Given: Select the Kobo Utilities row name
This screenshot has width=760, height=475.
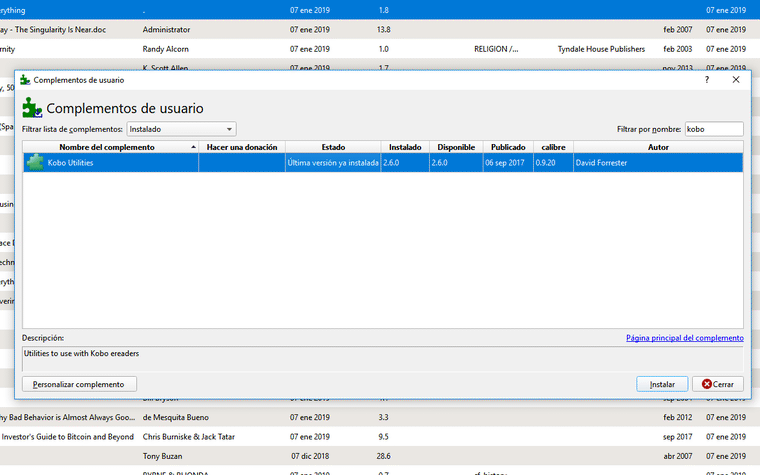Looking at the screenshot, I should click(70, 163).
